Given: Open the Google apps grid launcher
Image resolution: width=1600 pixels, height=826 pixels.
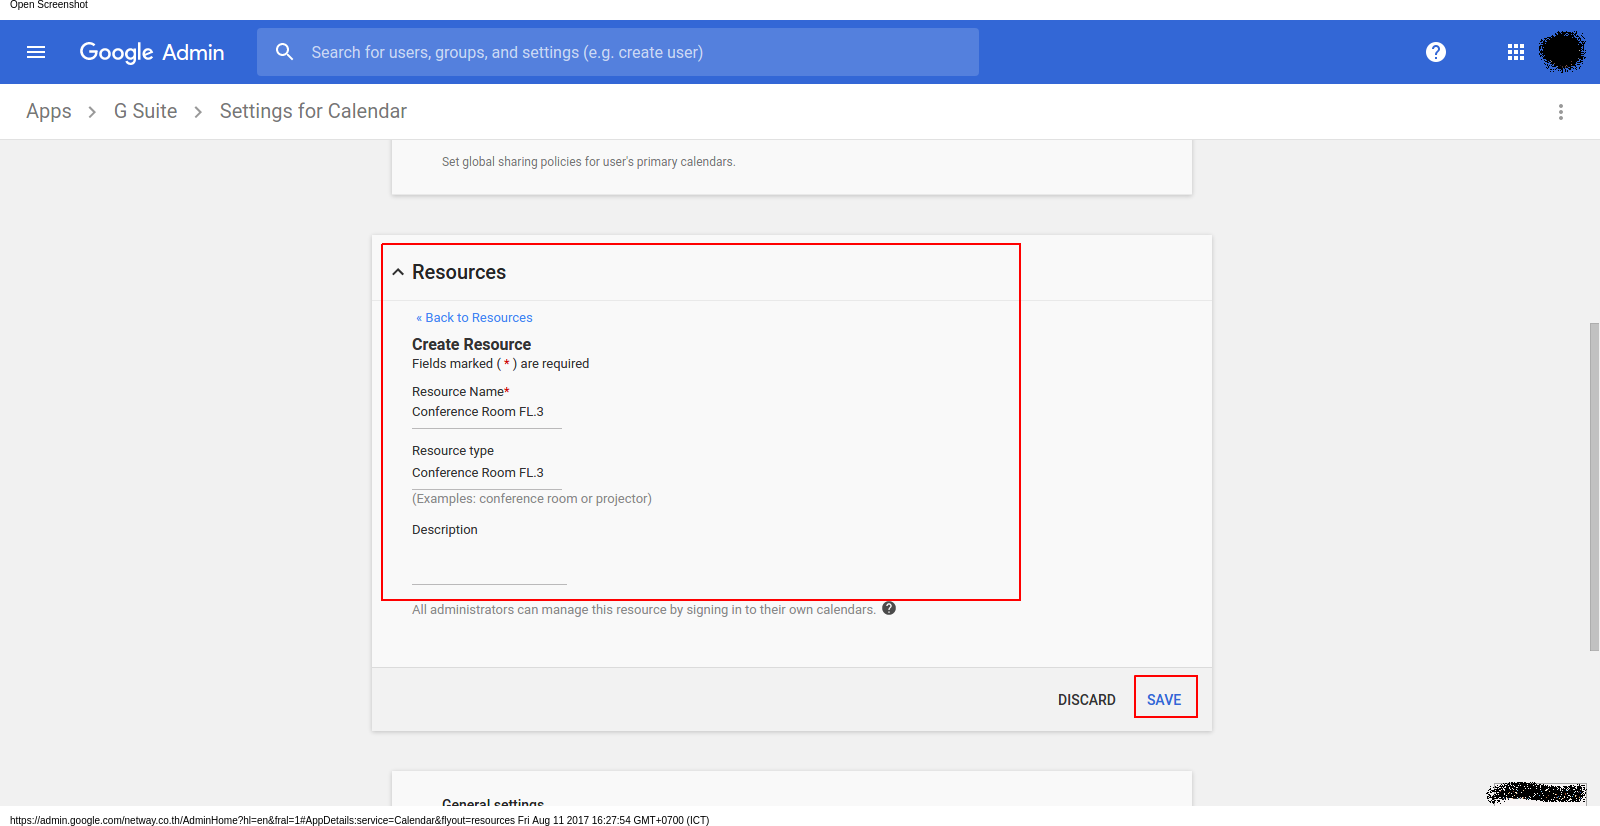Looking at the screenshot, I should [1516, 52].
